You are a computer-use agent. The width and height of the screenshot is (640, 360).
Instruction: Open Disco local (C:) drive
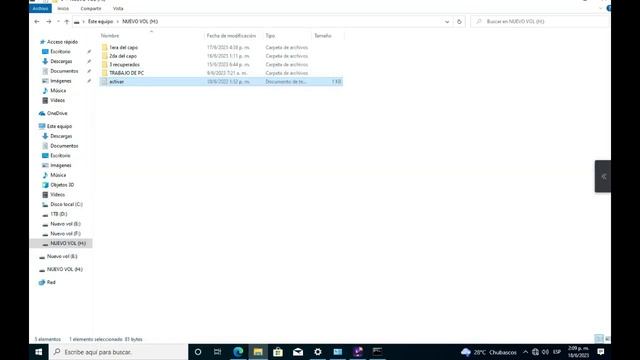(66, 204)
